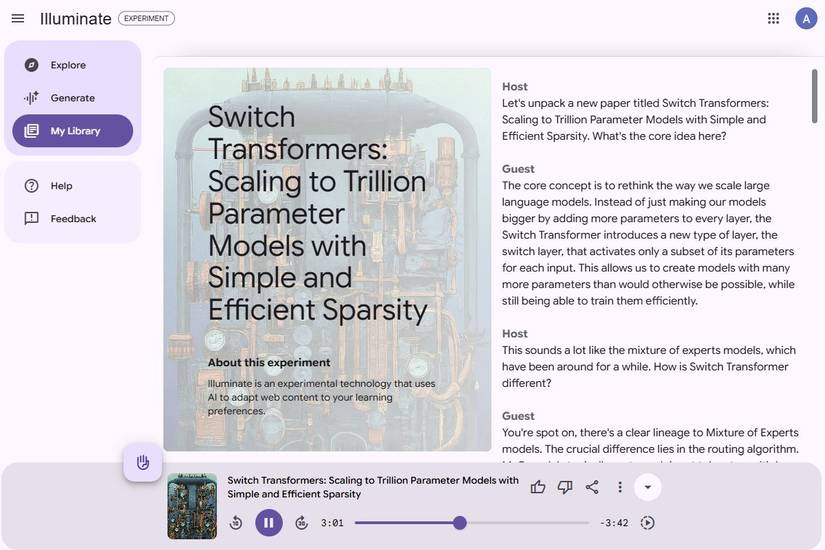Click the raise hand button
The width and height of the screenshot is (825, 550).
coord(143,462)
